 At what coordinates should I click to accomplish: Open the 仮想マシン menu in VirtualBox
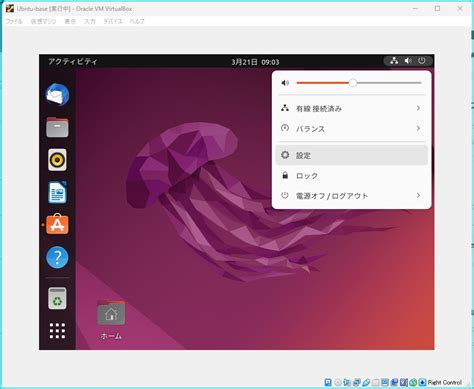coord(44,21)
